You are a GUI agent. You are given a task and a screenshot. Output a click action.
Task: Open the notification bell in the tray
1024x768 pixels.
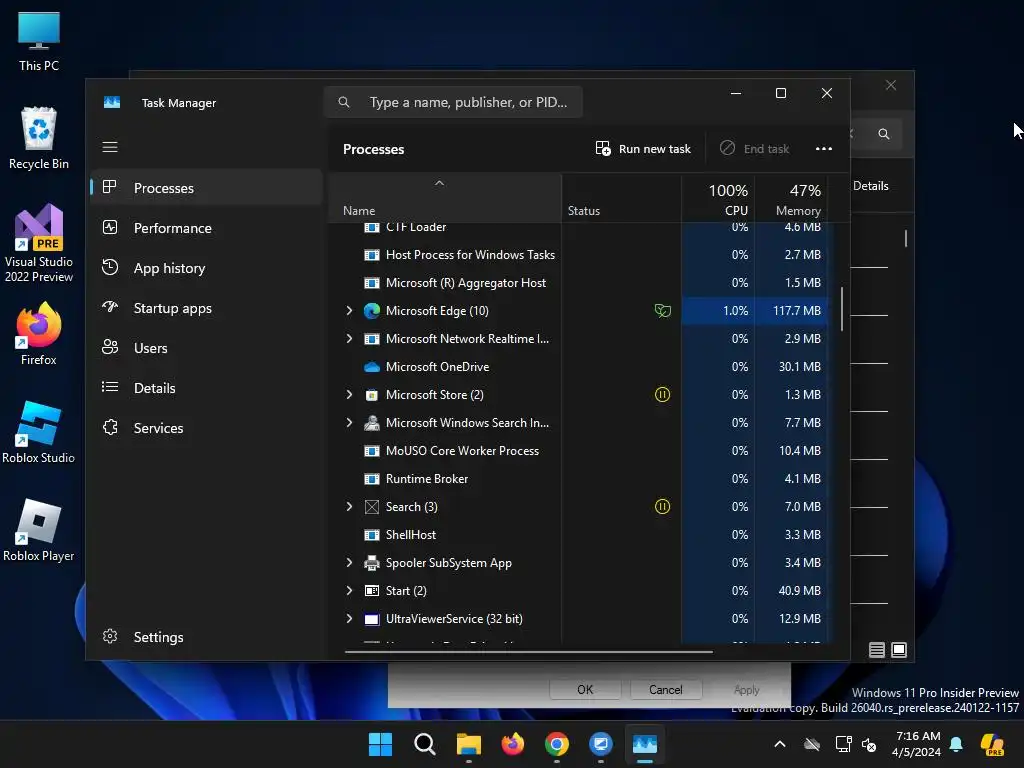(x=956, y=744)
